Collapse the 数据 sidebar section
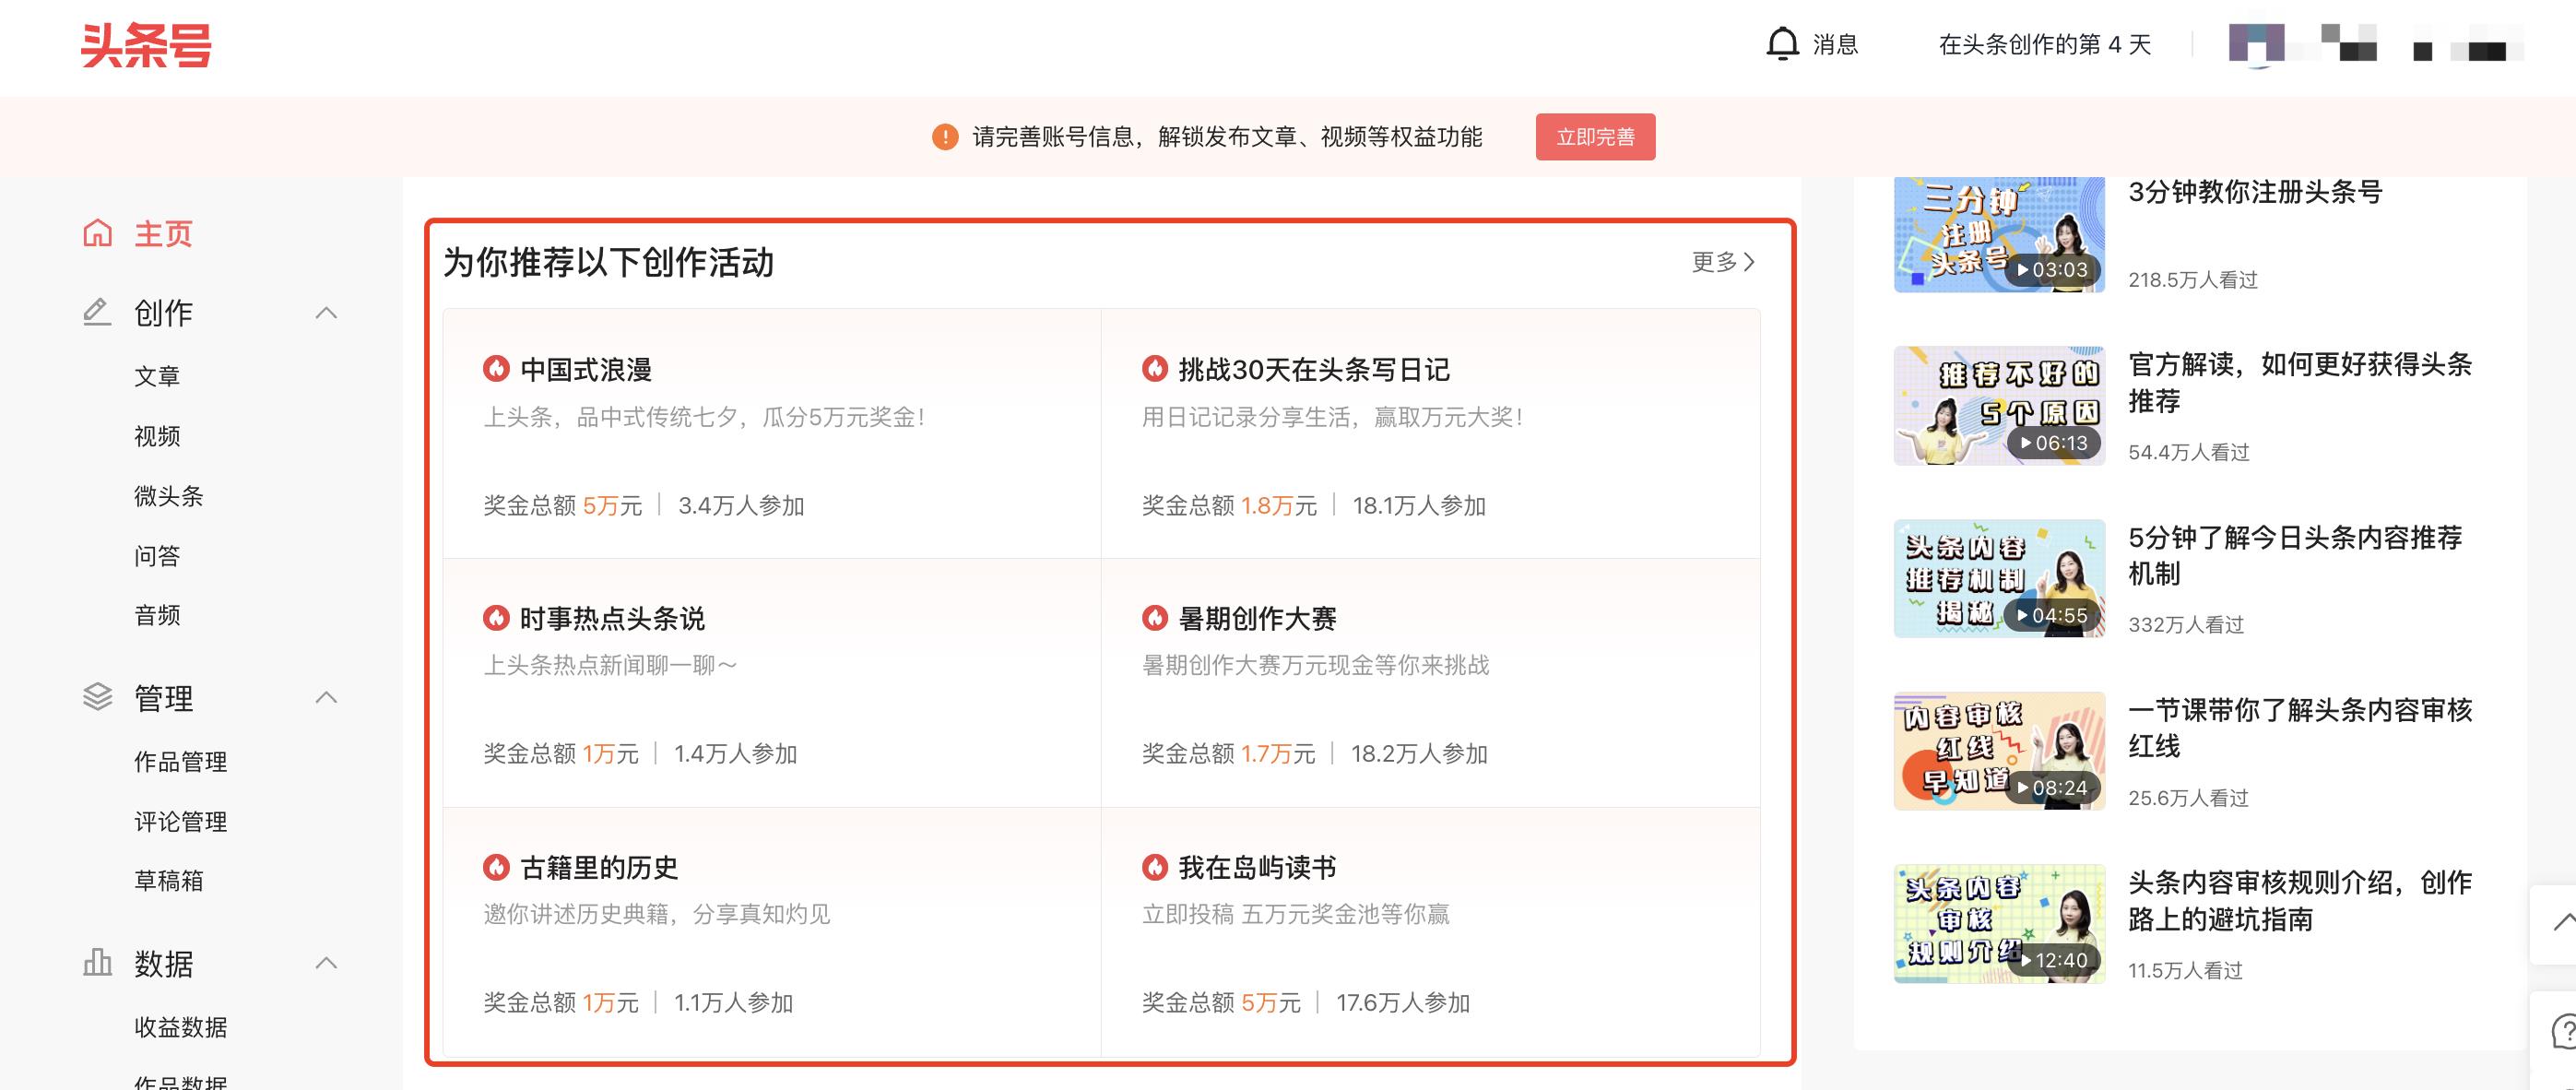Viewport: 2576px width, 1090px height. (x=326, y=963)
